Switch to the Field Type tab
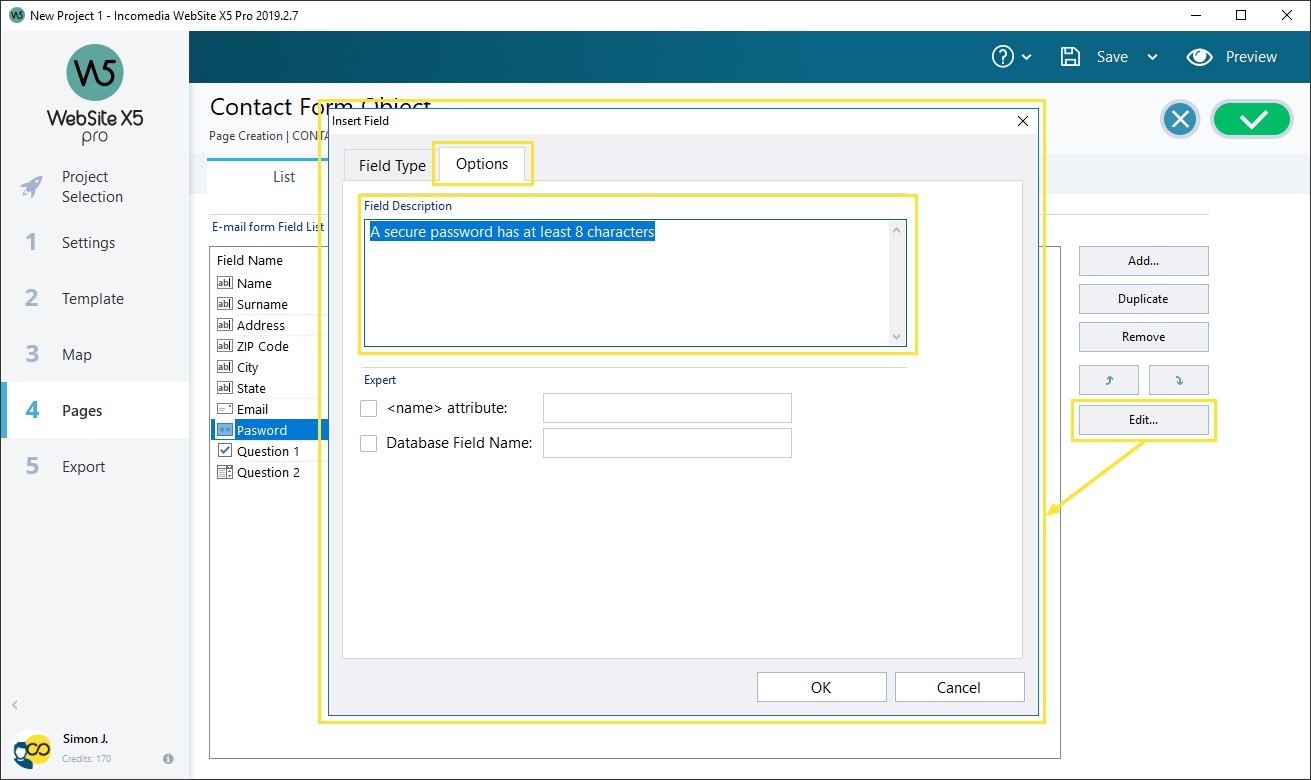Image resolution: width=1311 pixels, height=780 pixels. coord(389,164)
